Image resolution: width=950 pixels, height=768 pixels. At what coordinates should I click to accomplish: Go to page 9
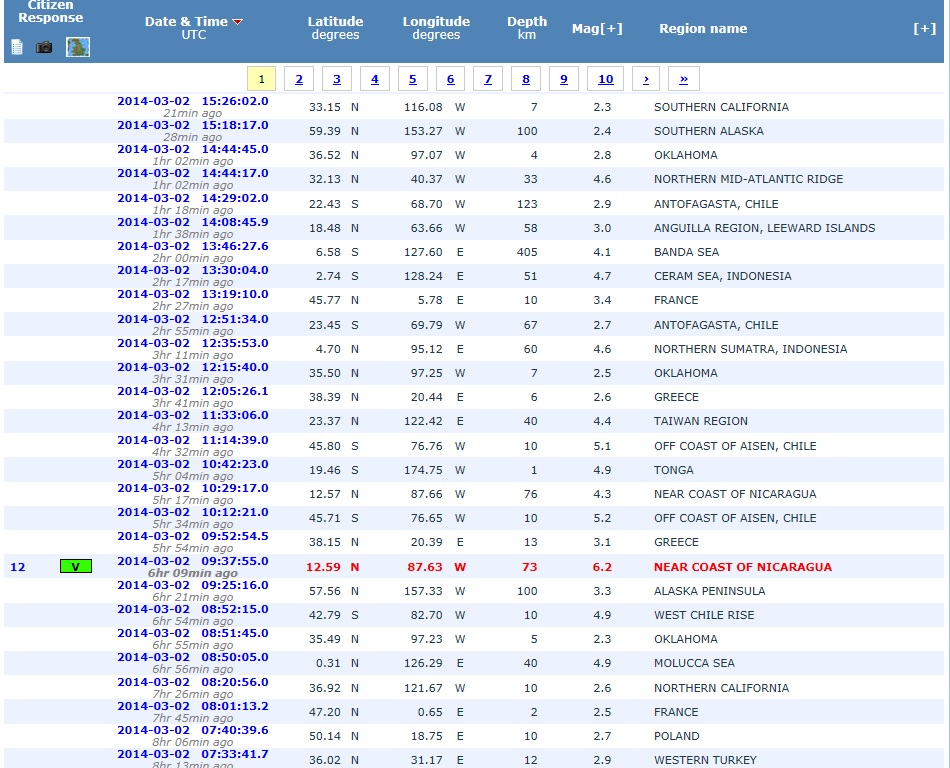[563, 79]
